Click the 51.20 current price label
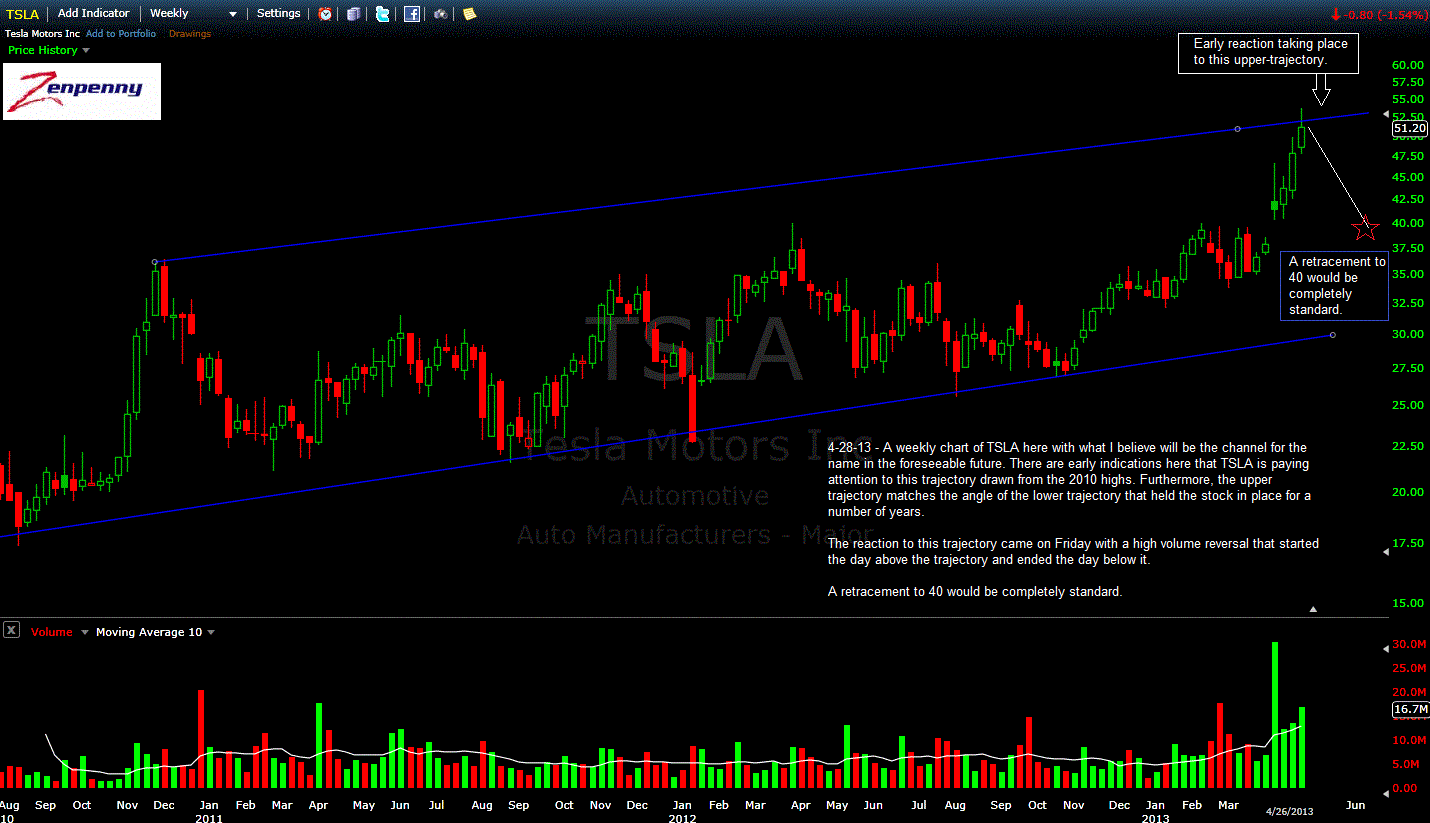Image resolution: width=1430 pixels, height=823 pixels. click(x=1409, y=128)
